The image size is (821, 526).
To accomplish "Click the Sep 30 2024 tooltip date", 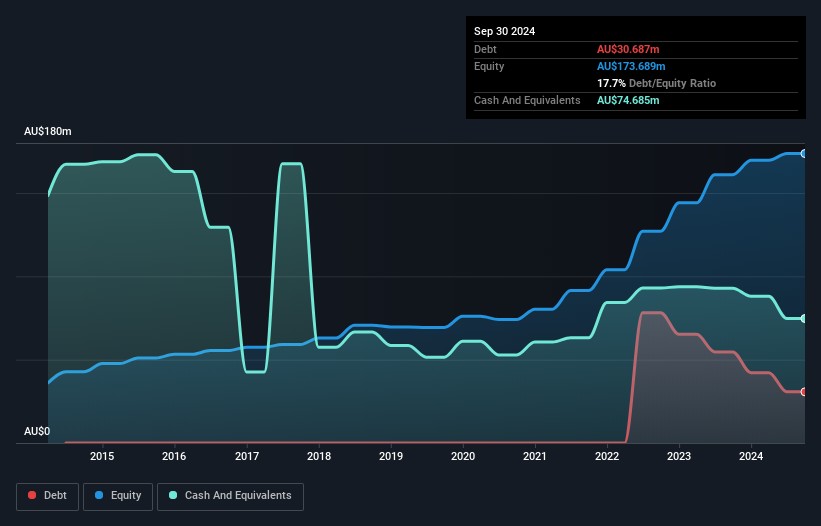I will coord(505,31).
